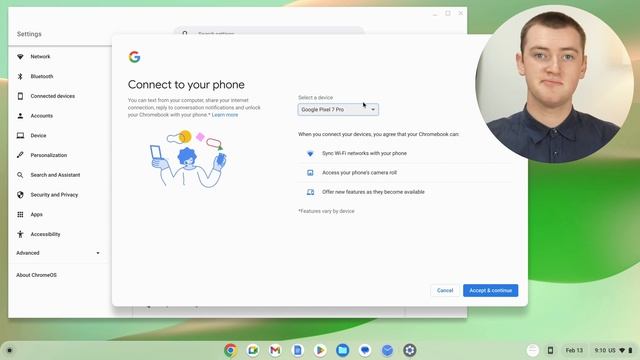Image resolution: width=640 pixels, height=360 pixels.
Task: Open the Connected devices section
Action: (53, 96)
